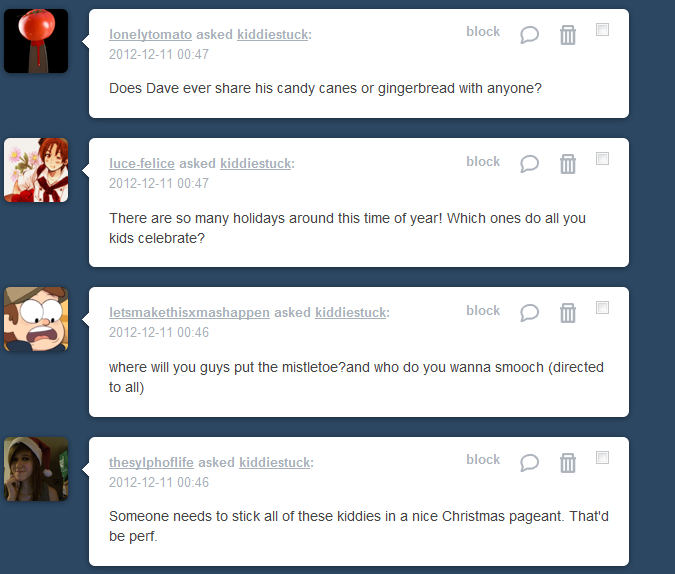Trash the luce-felice holidays message
Viewport: 675px width, 574px height.
(x=567, y=164)
